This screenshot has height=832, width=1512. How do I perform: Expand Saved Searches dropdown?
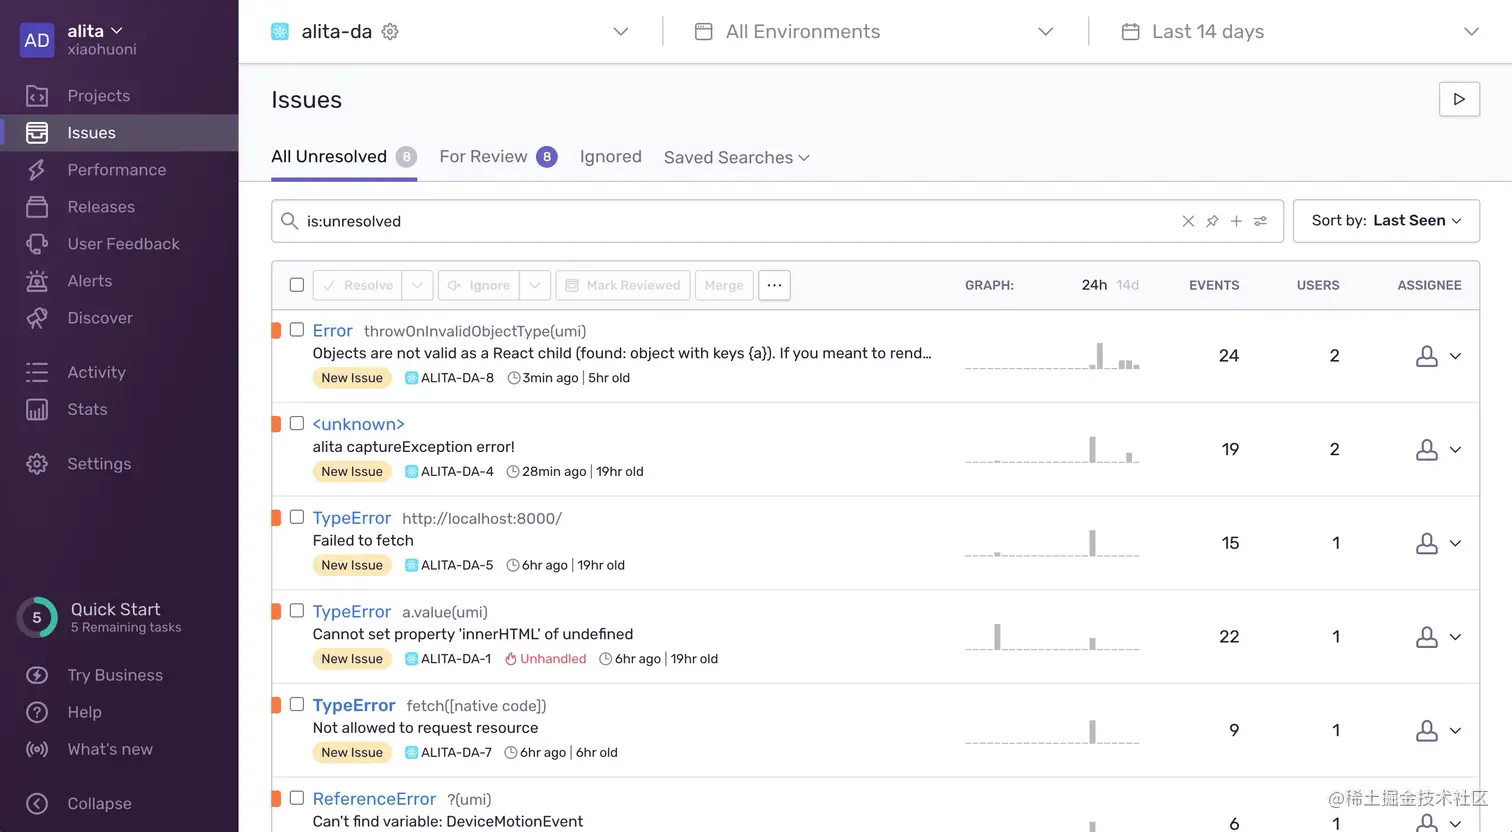pos(737,157)
